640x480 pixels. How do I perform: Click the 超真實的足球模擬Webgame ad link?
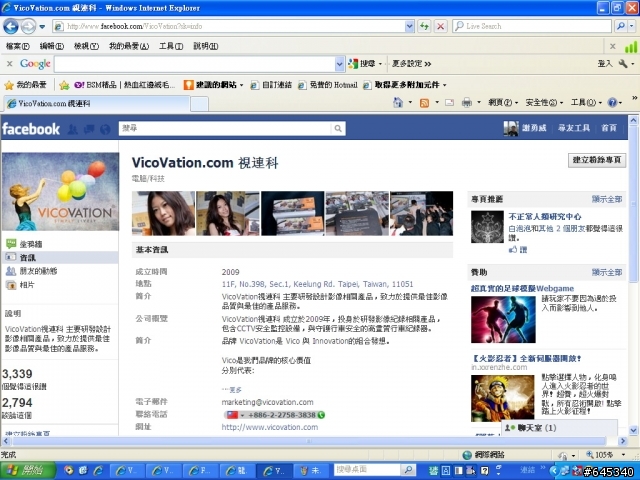click(522, 288)
